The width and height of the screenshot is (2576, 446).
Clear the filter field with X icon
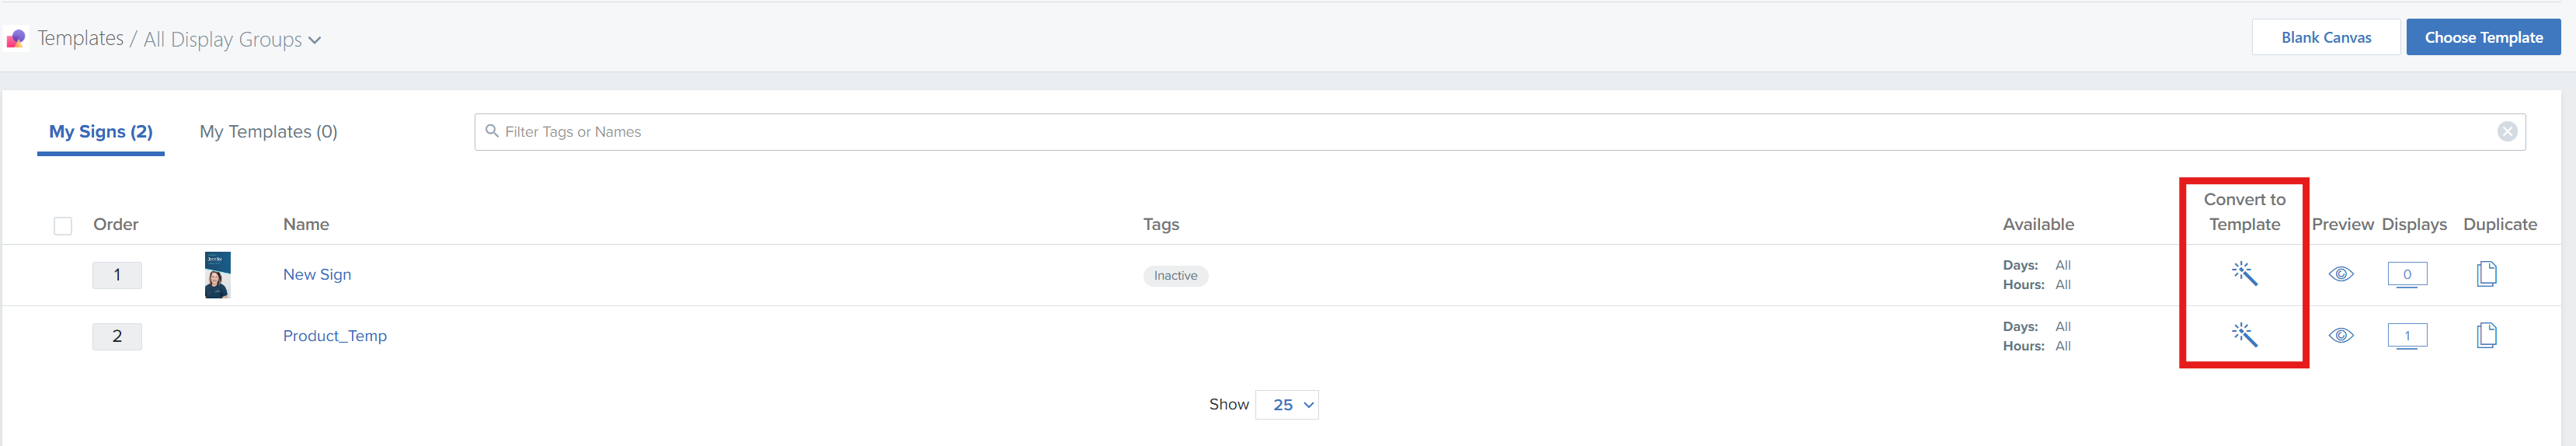tap(2507, 132)
